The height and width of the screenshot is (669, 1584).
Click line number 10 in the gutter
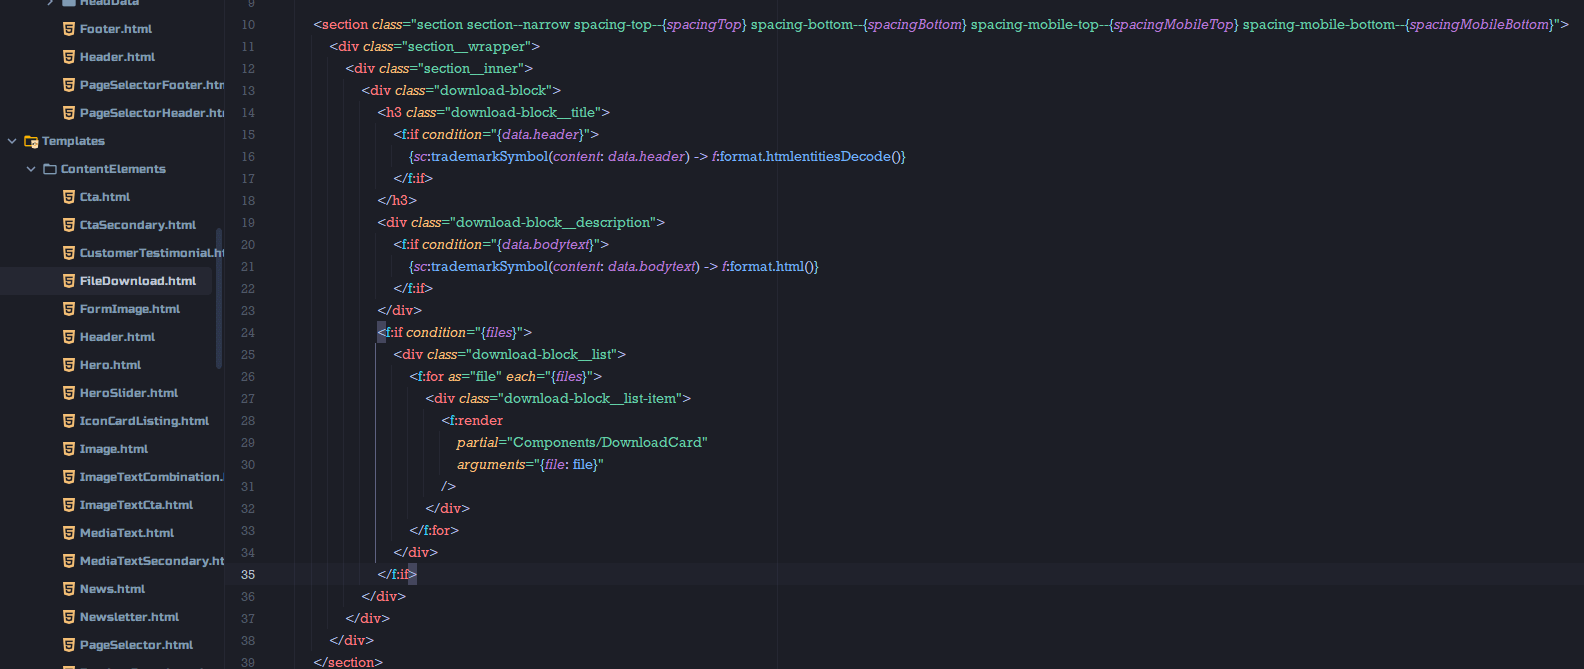point(248,25)
